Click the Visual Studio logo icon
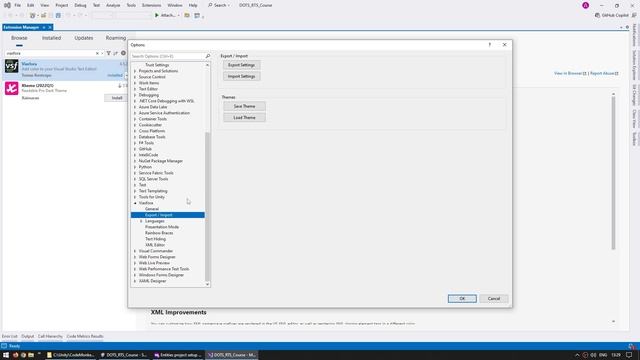The image size is (640, 360). [7, 5]
